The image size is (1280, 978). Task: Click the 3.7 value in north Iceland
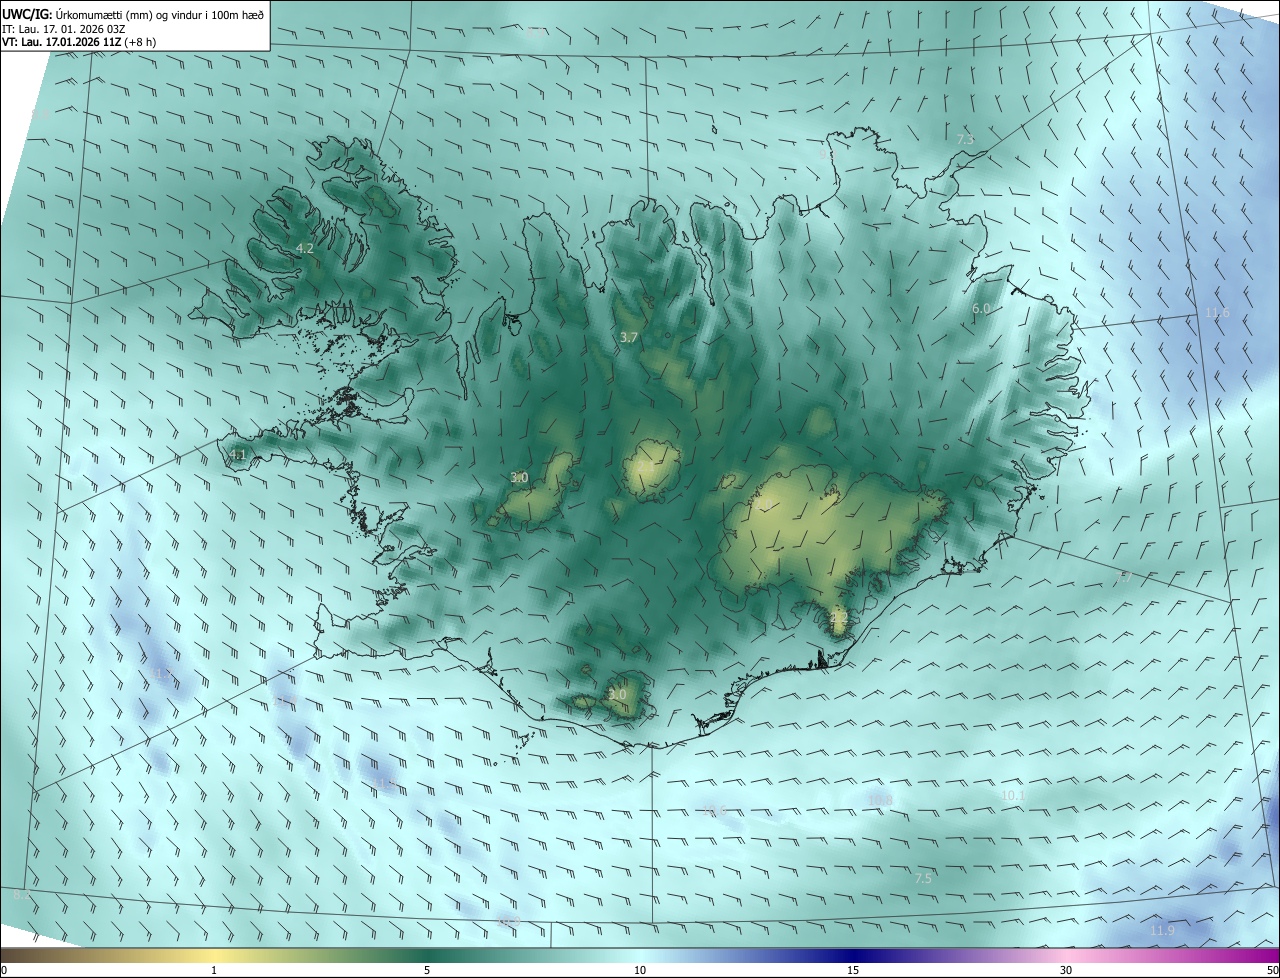pos(628,338)
